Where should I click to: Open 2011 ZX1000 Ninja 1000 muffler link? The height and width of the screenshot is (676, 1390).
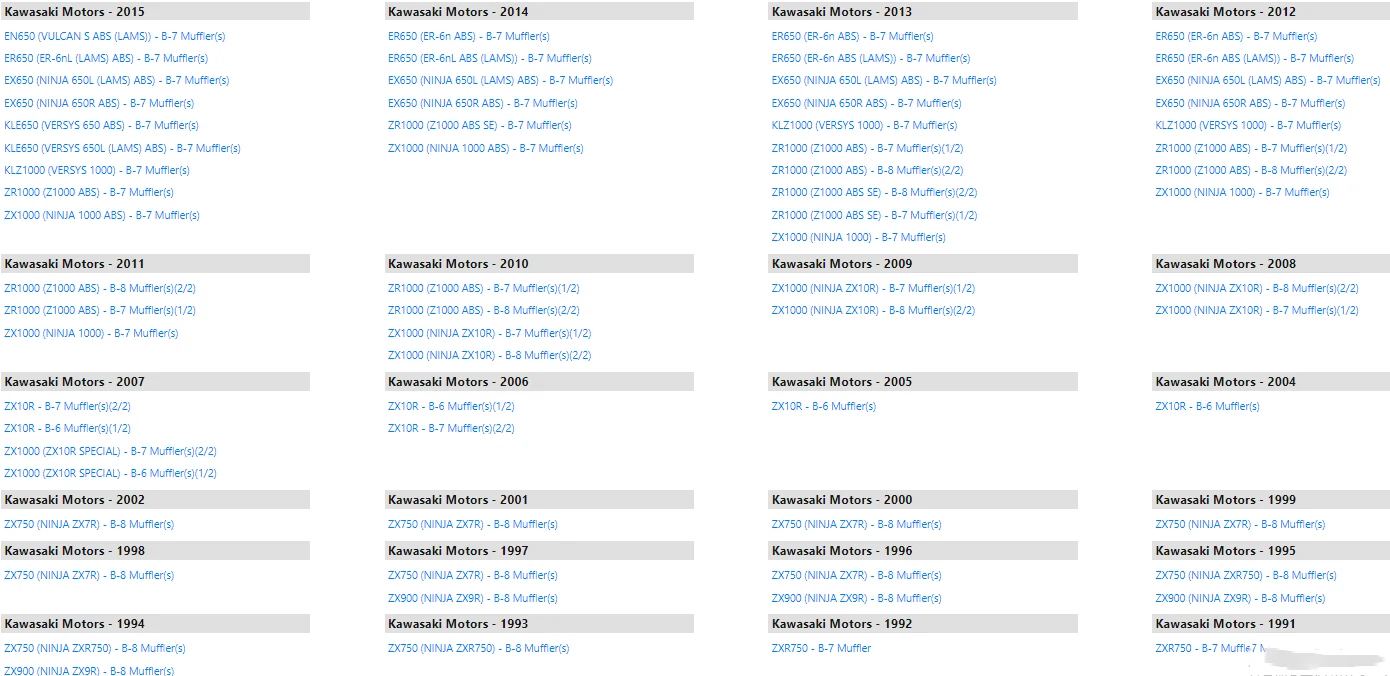(x=91, y=333)
